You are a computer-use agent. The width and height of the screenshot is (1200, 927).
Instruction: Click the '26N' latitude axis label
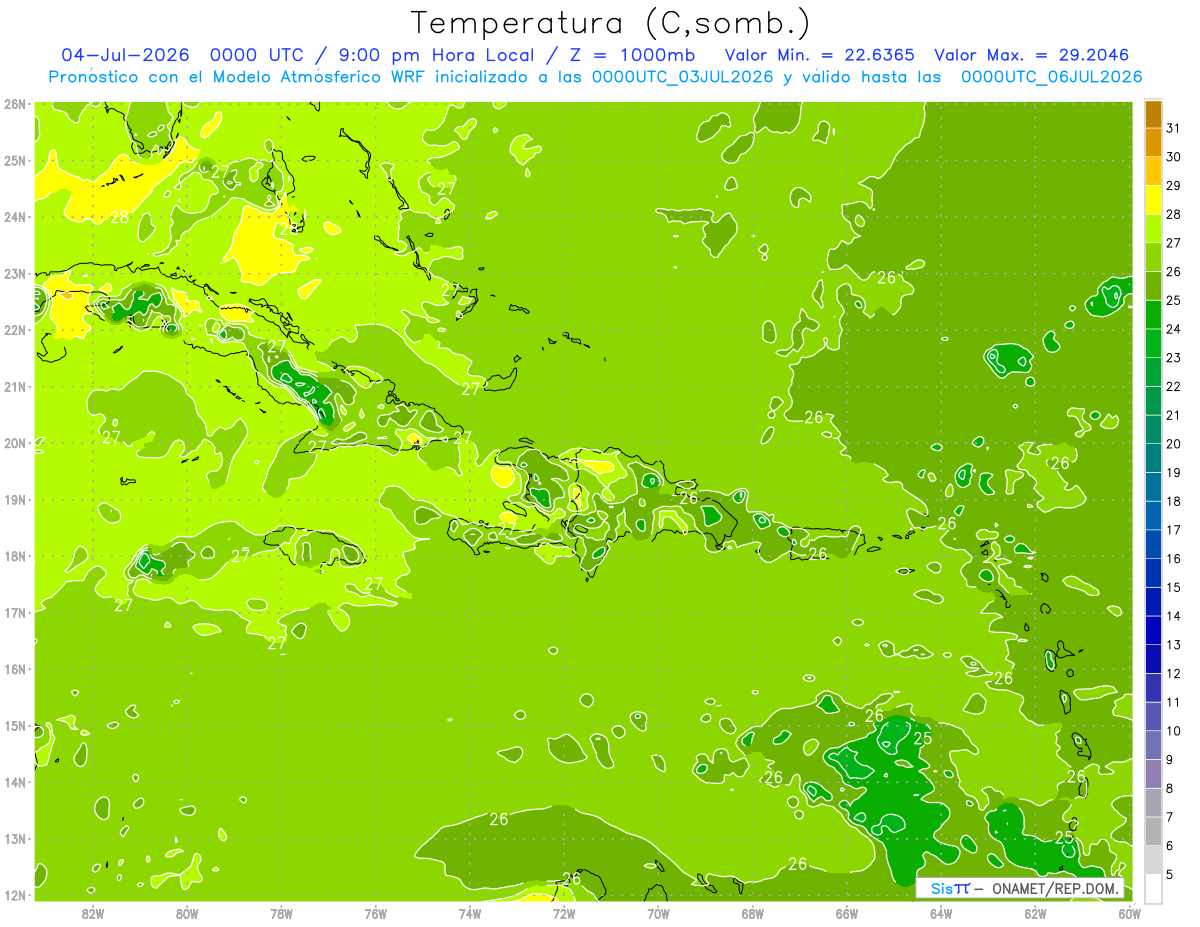coord(14,104)
